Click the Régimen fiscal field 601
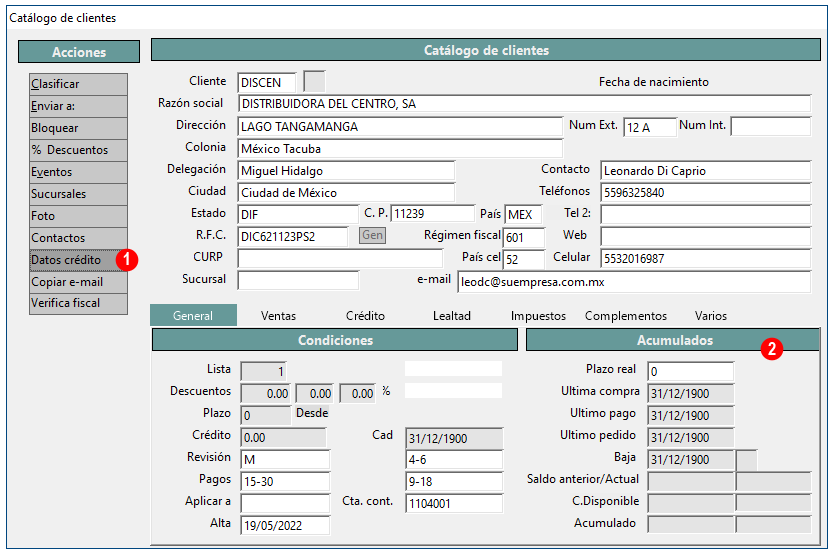Image resolution: width=834 pixels, height=555 pixels. (524, 237)
